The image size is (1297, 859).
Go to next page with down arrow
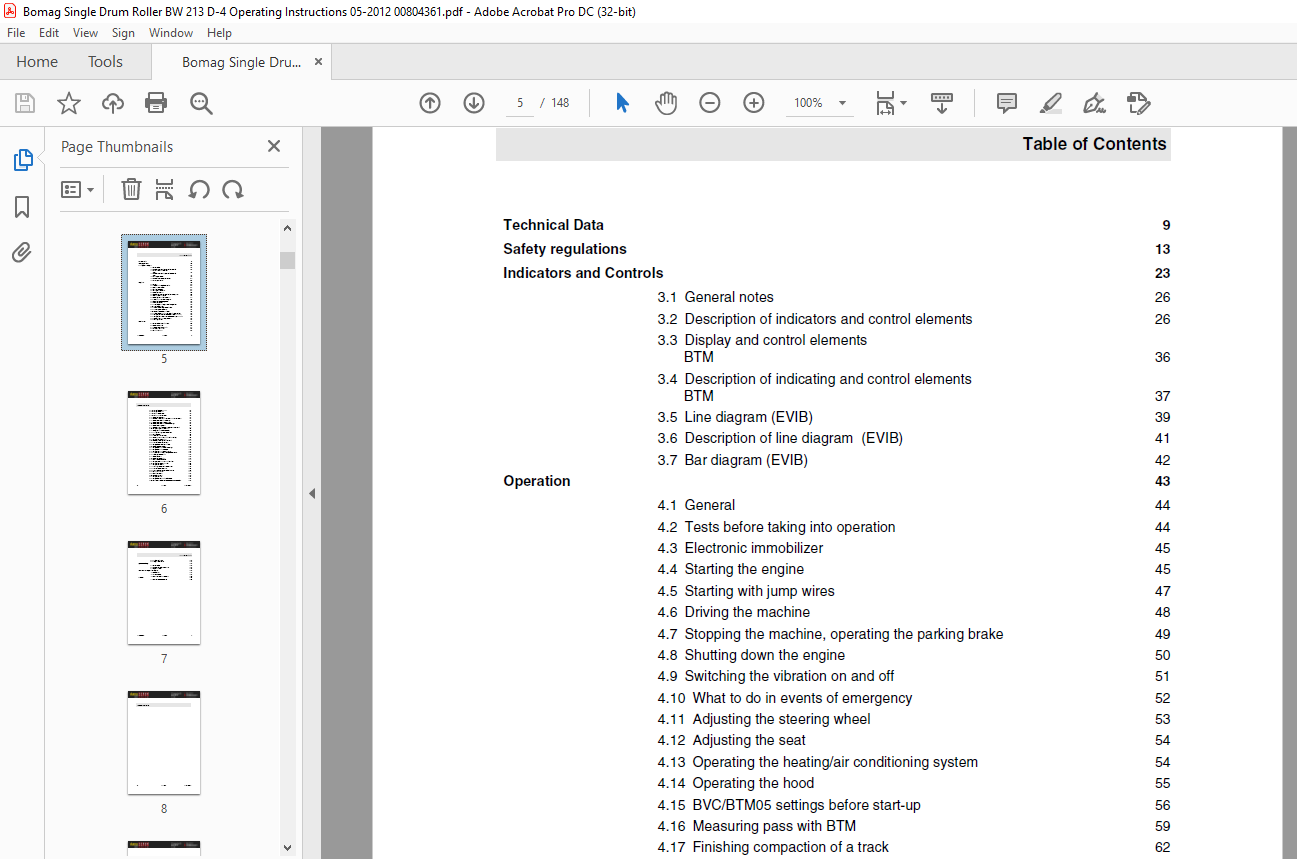474,103
